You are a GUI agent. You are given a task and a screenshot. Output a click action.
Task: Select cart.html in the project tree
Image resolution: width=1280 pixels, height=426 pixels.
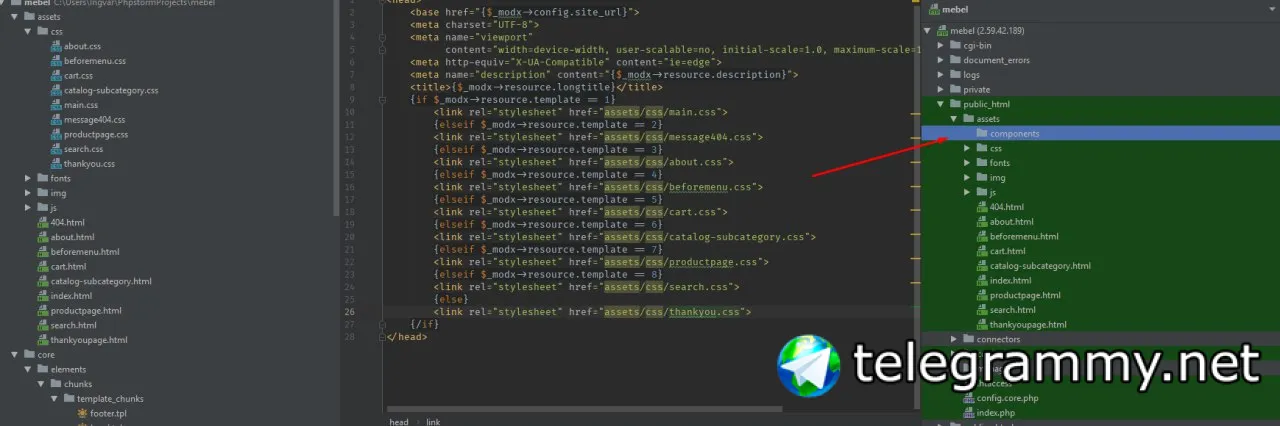click(68, 266)
